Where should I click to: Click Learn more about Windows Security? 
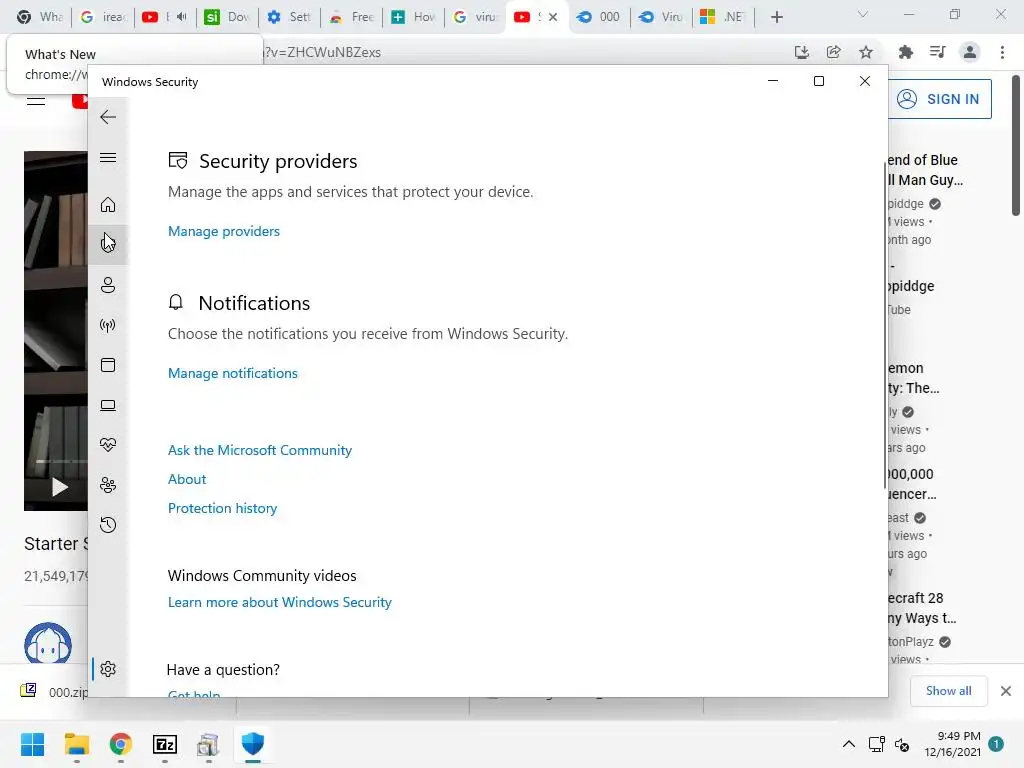click(280, 602)
